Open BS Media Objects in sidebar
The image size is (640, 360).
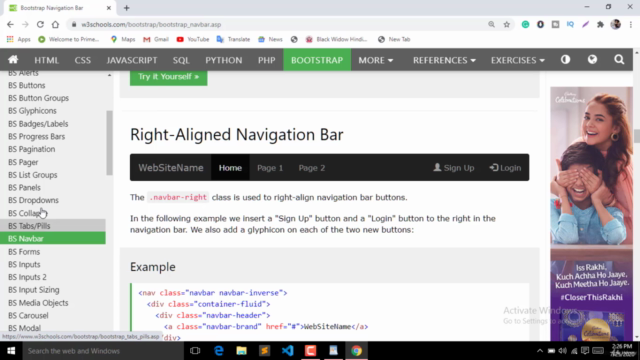(38, 303)
